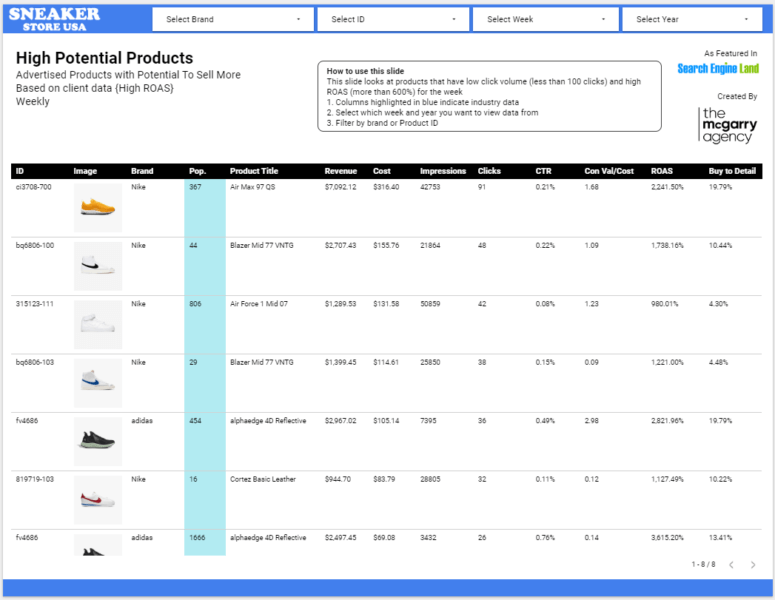This screenshot has height=600, width=775.
Task: Click the Impressions column header
Action: tap(442, 171)
